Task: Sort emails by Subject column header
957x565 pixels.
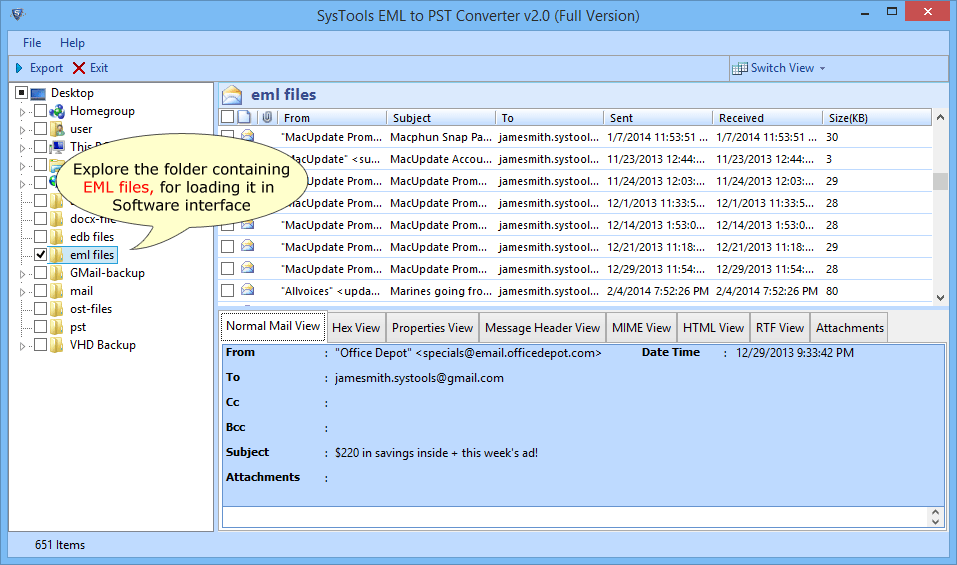Action: coord(441,118)
